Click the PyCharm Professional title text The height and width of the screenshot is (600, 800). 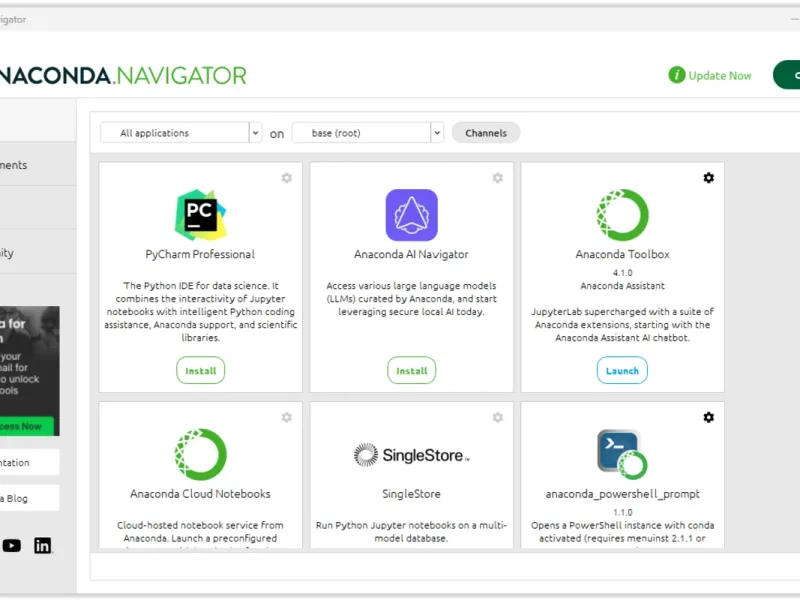click(x=200, y=254)
